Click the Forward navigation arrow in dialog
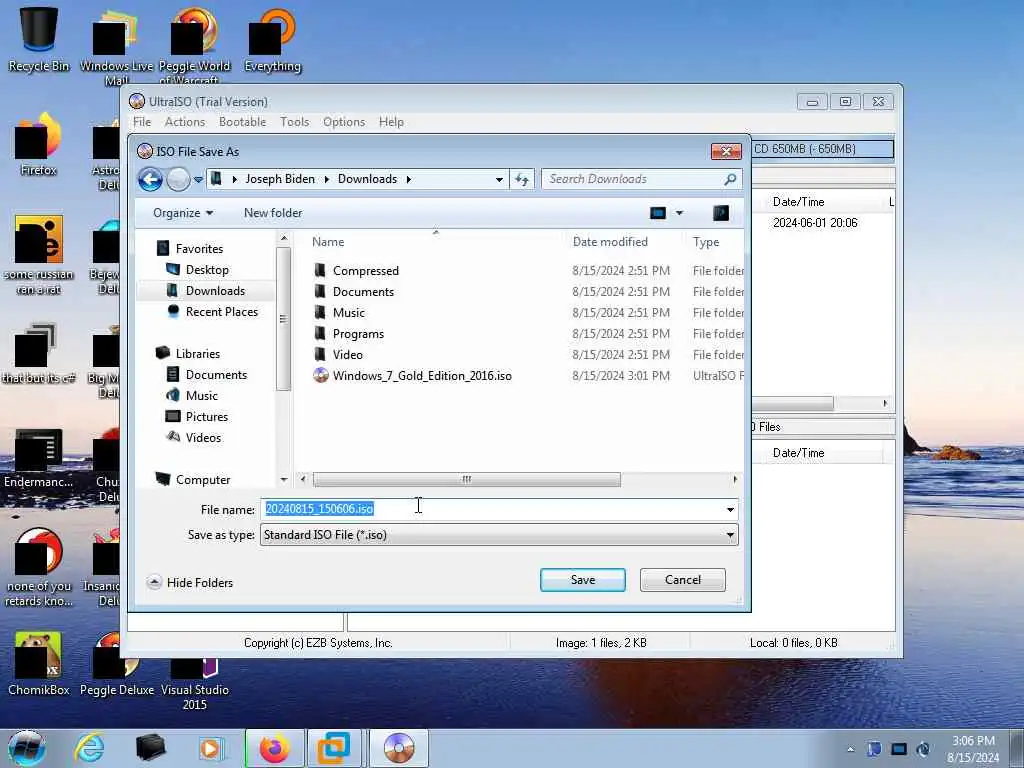 (178, 179)
